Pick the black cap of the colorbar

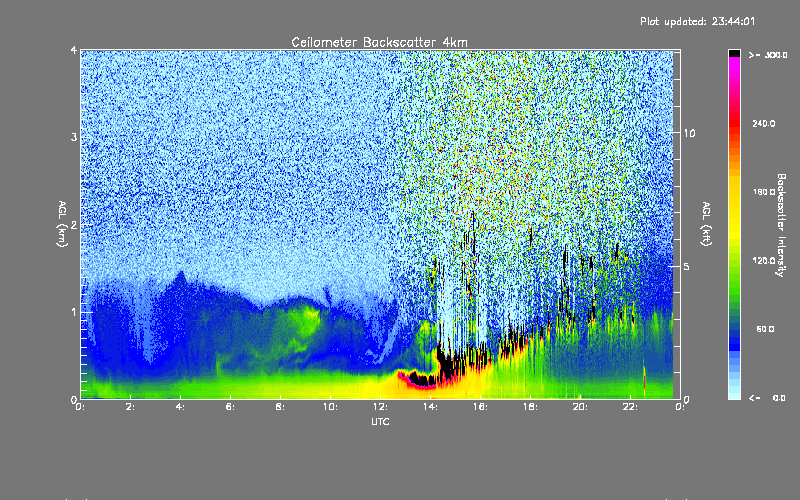pyautogui.click(x=734, y=53)
